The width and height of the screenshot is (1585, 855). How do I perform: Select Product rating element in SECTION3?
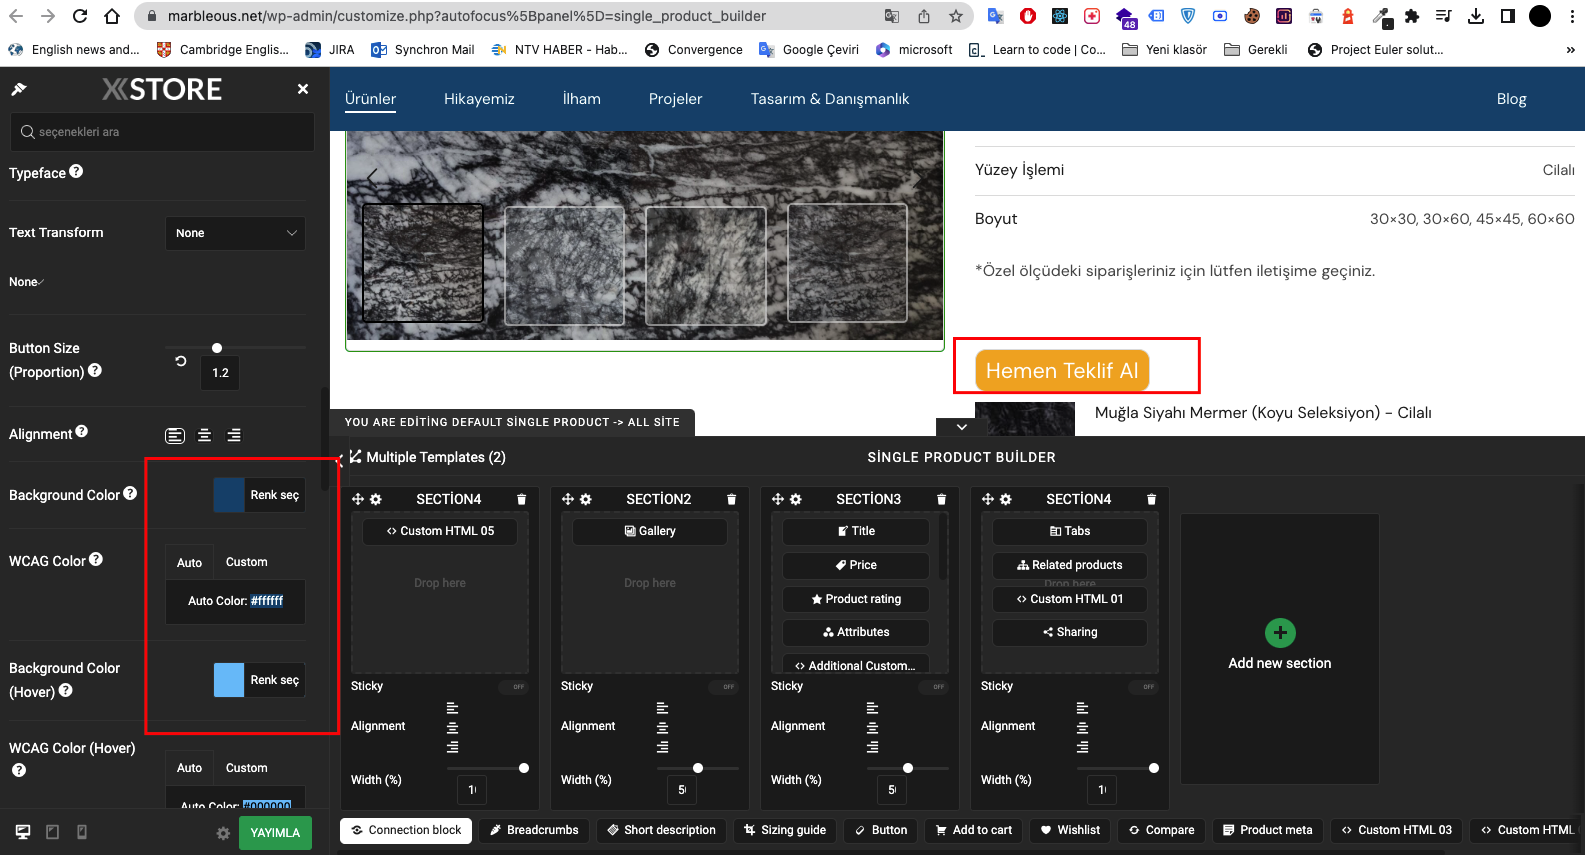coord(856,599)
